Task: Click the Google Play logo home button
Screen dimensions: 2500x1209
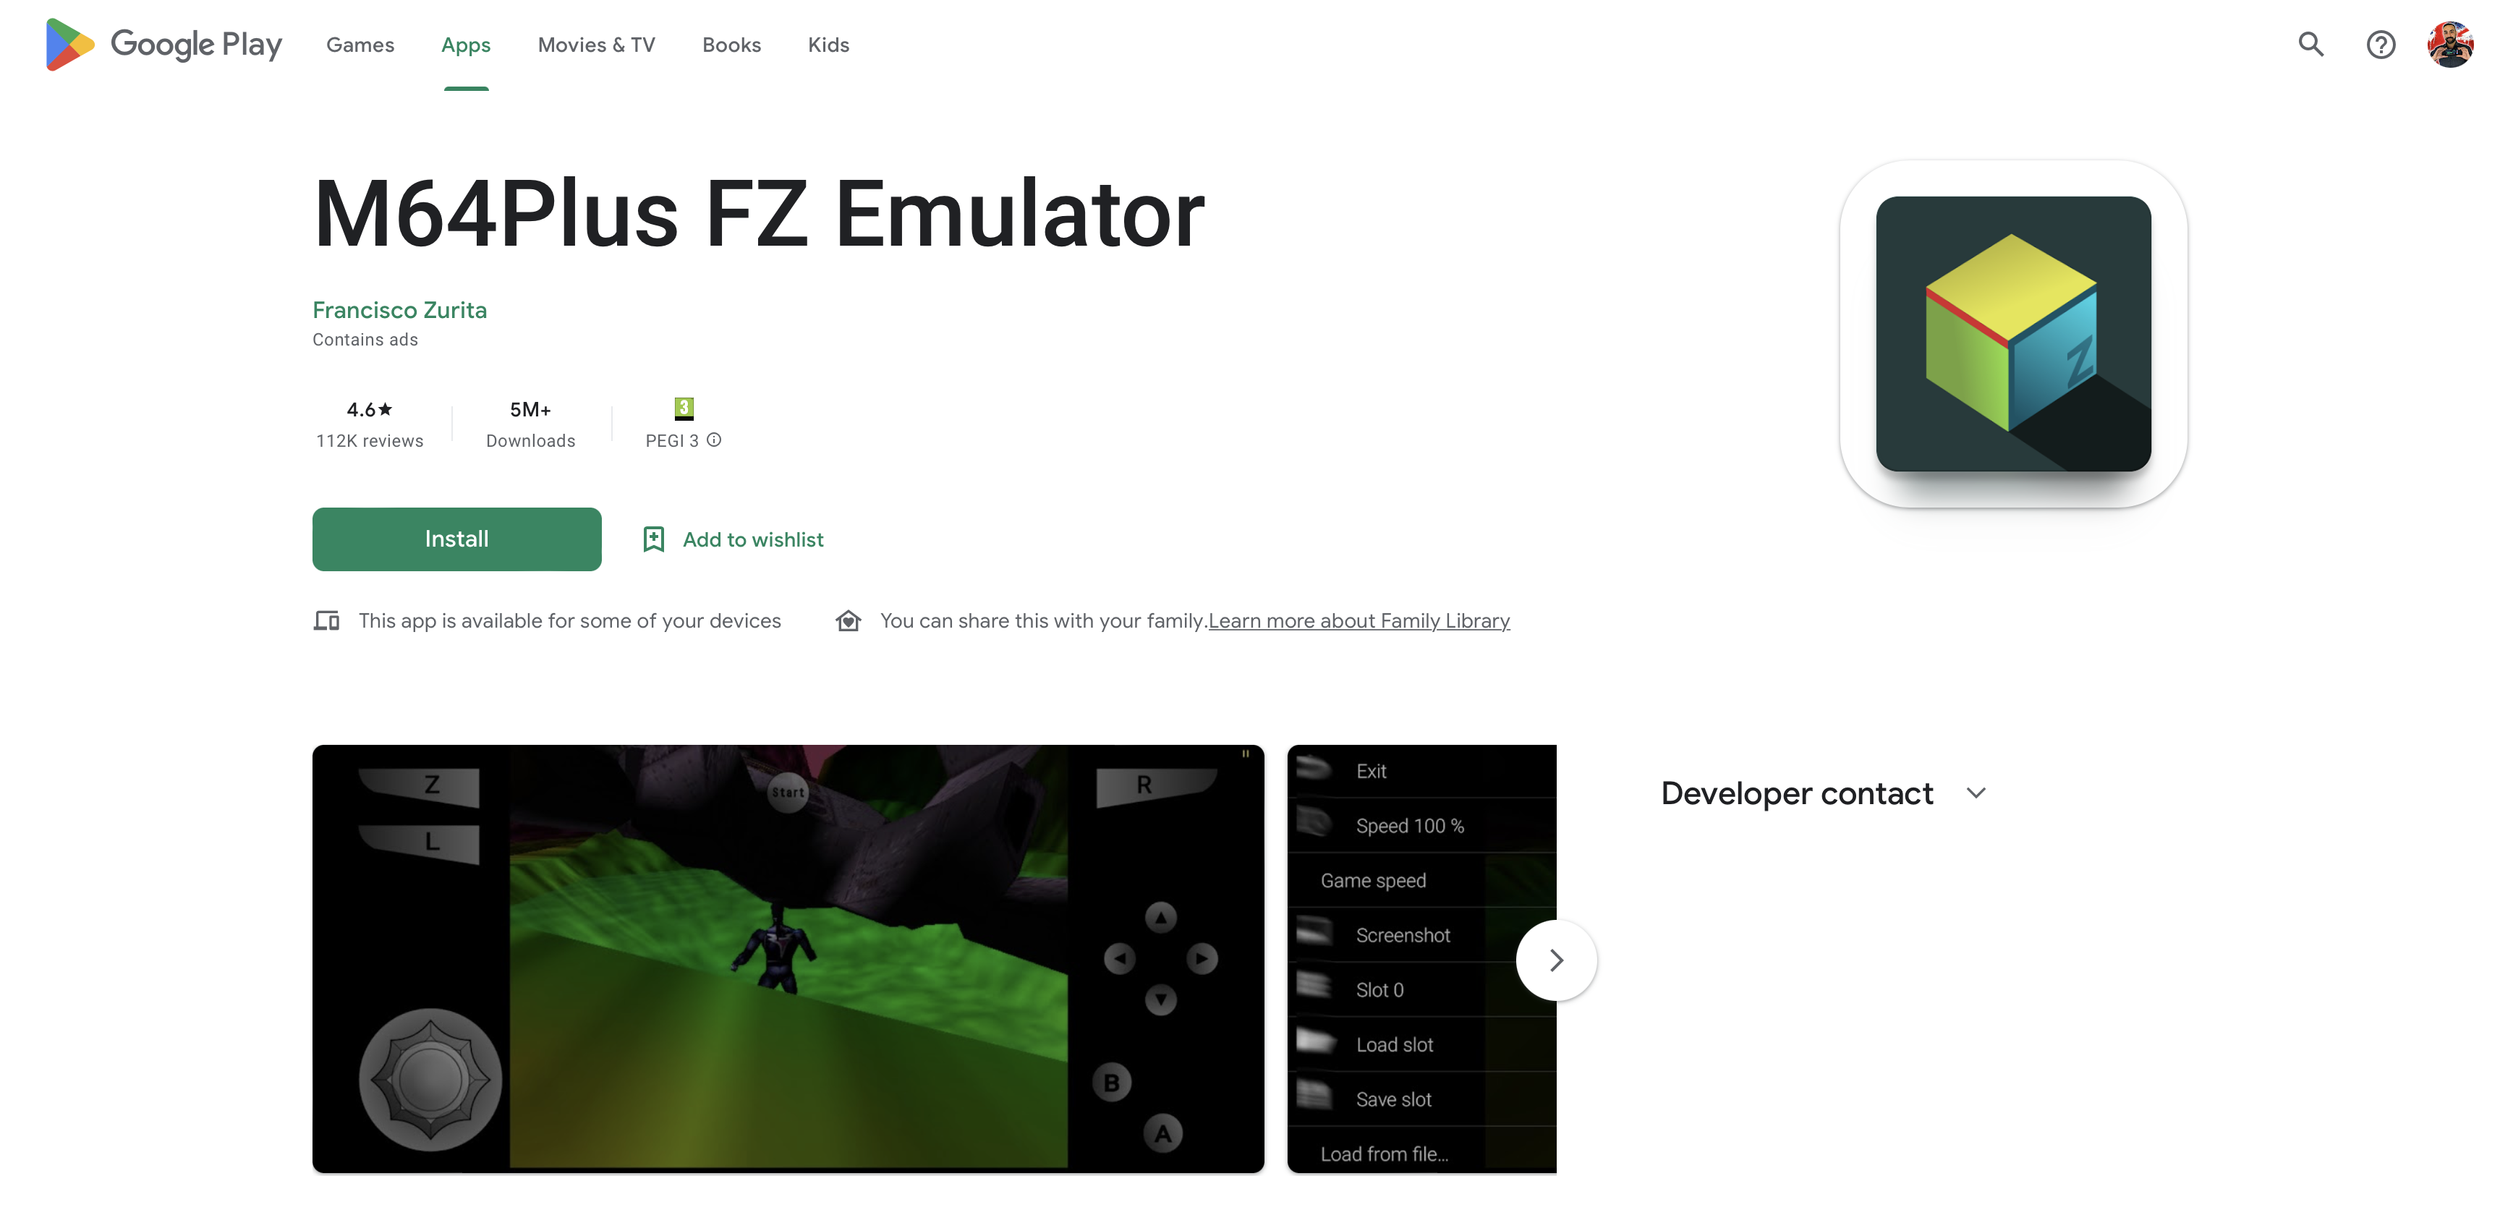Action: pos(159,43)
